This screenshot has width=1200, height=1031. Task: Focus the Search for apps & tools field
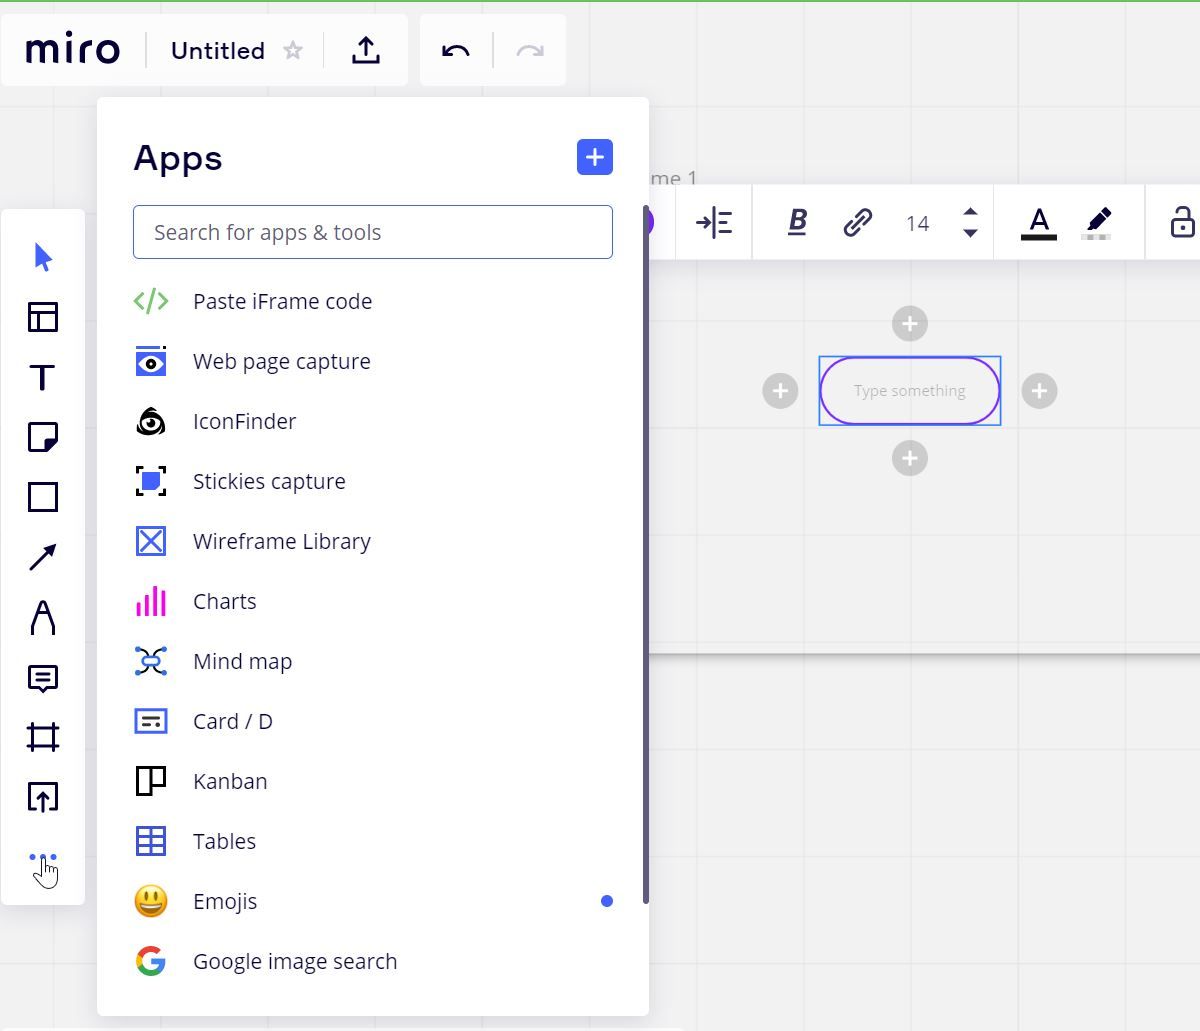(373, 232)
